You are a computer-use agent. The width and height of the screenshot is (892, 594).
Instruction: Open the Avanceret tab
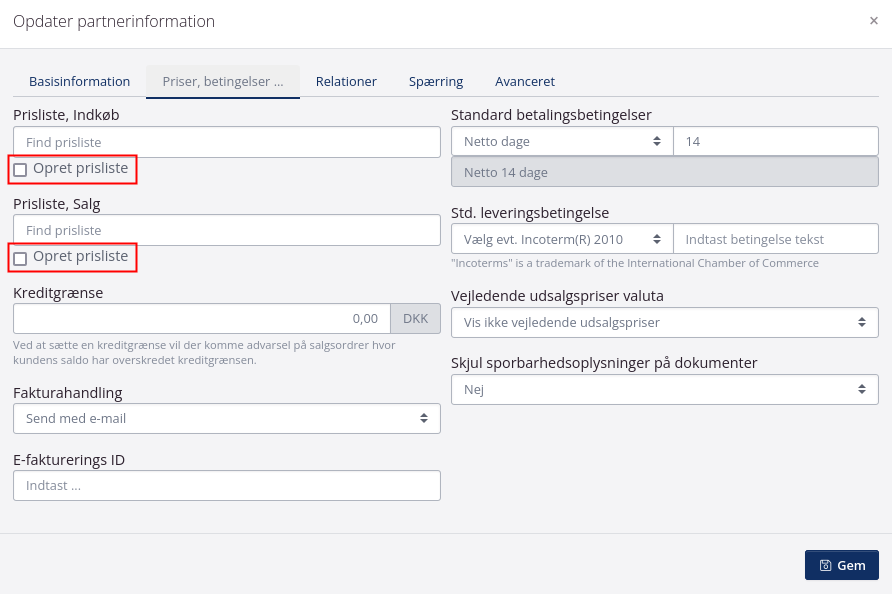pos(522,81)
